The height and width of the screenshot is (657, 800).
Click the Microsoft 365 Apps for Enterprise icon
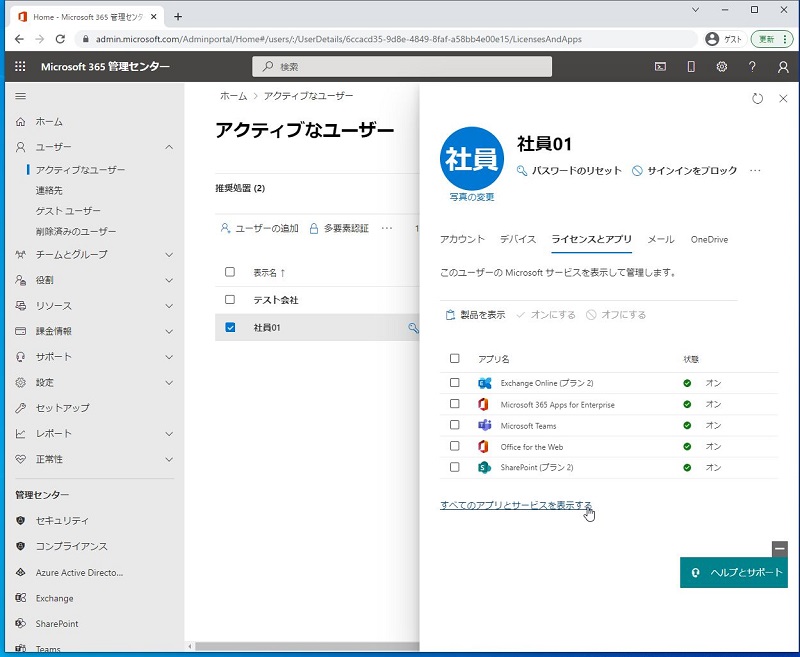[483, 405]
